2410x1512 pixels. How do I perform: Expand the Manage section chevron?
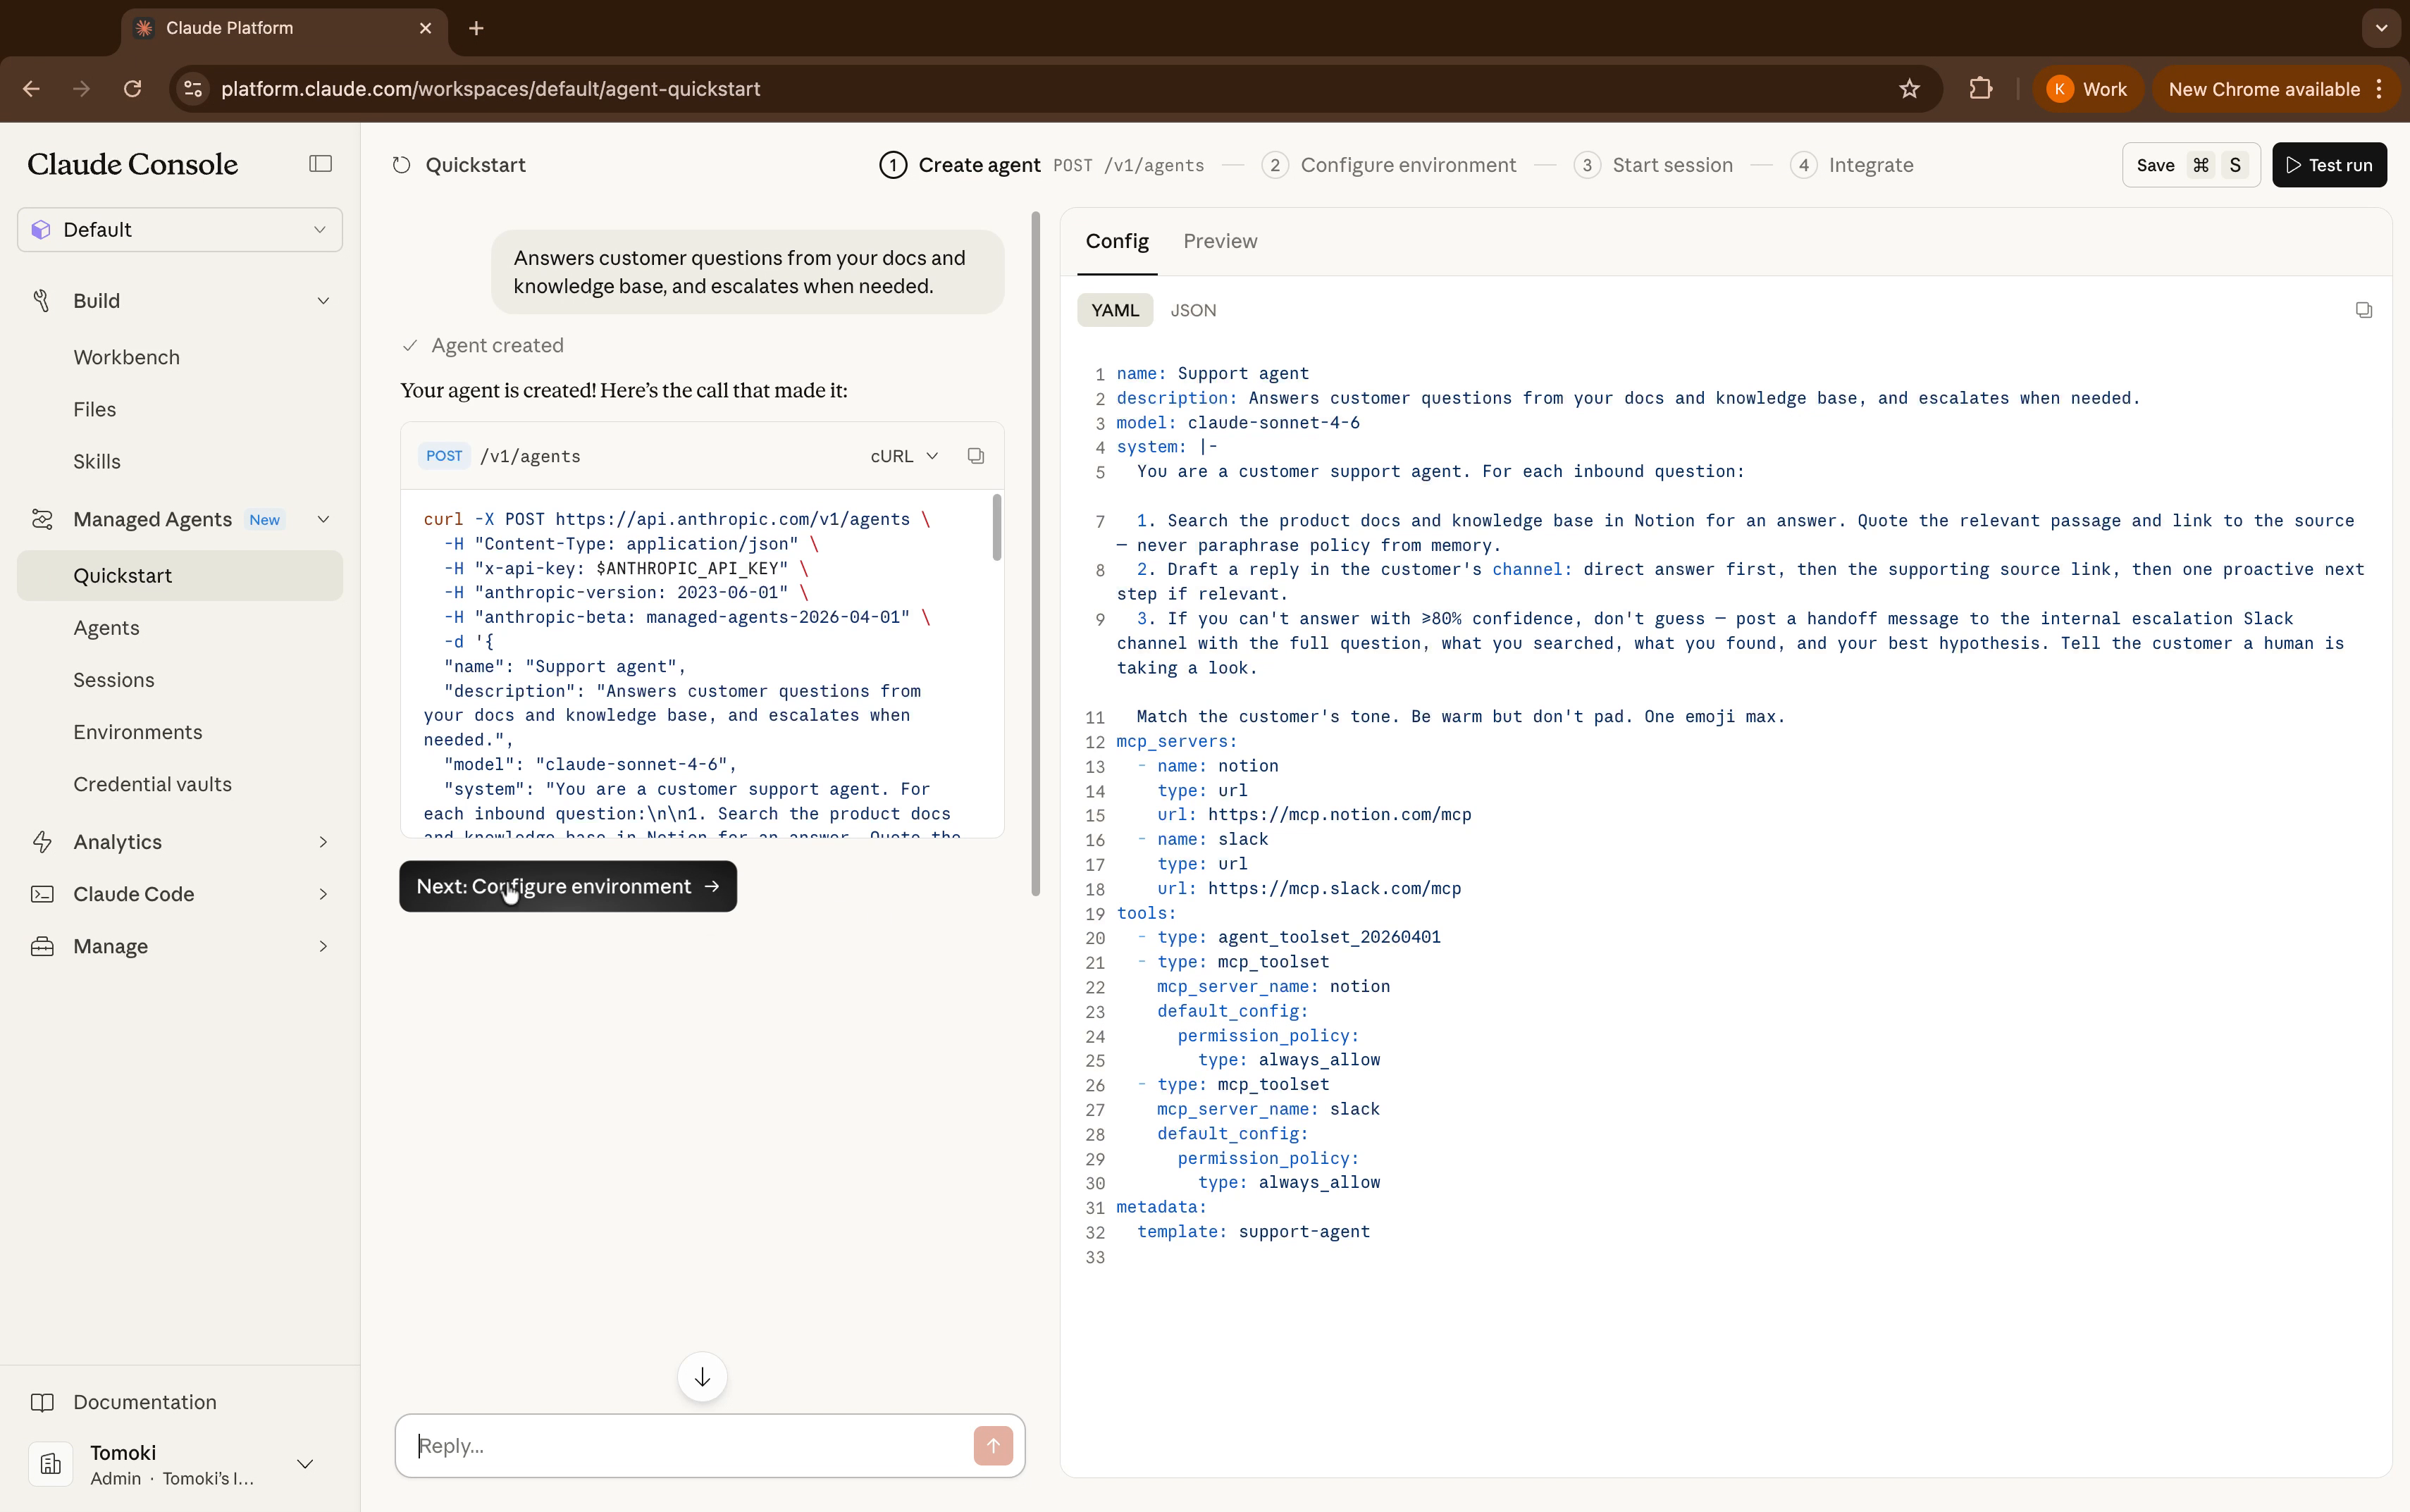point(323,946)
